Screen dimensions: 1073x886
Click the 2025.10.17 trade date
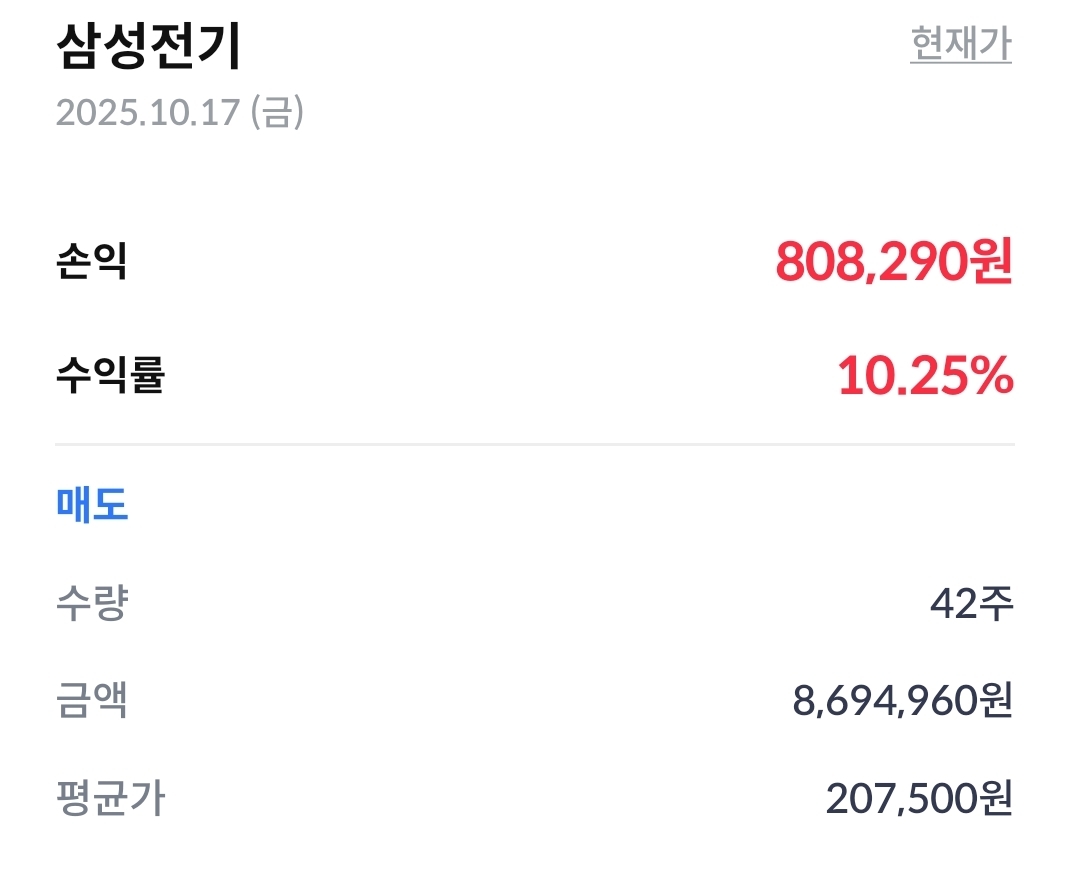148,112
